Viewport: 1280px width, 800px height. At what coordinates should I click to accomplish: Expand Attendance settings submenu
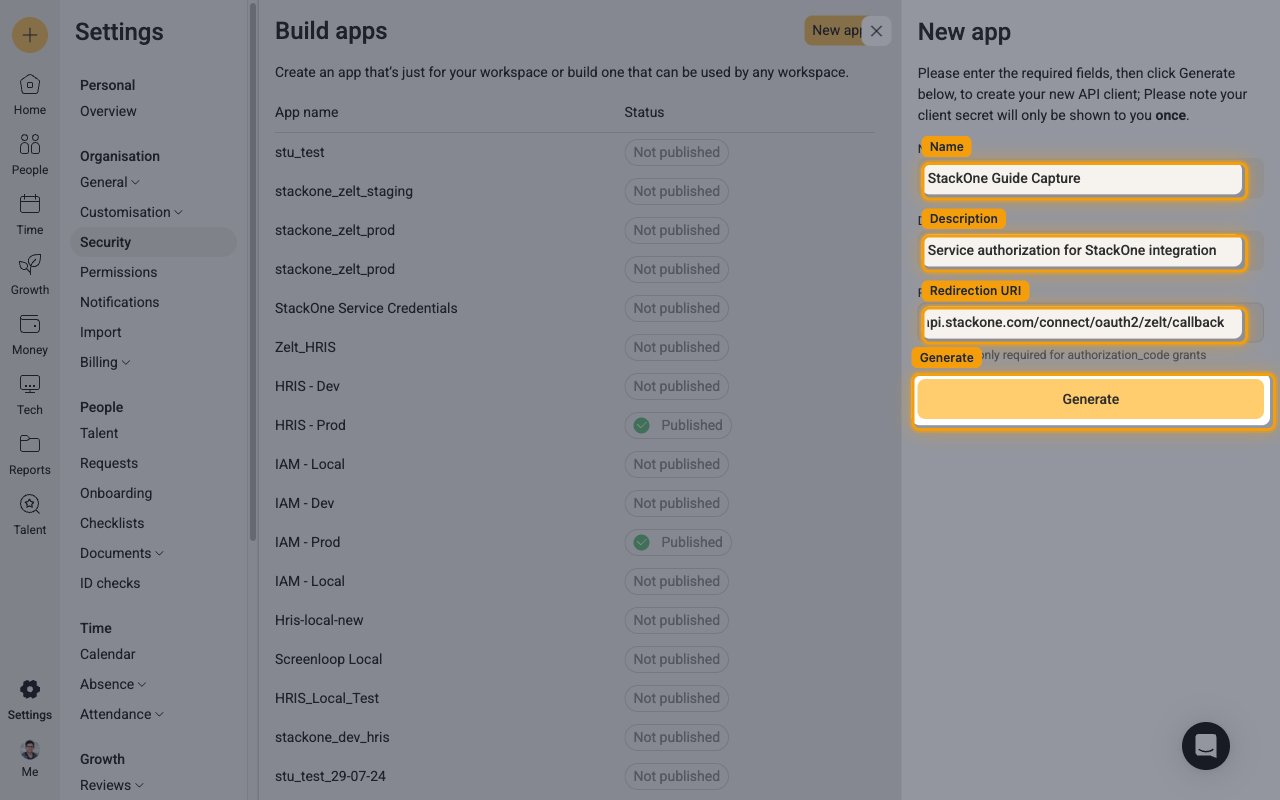122,714
